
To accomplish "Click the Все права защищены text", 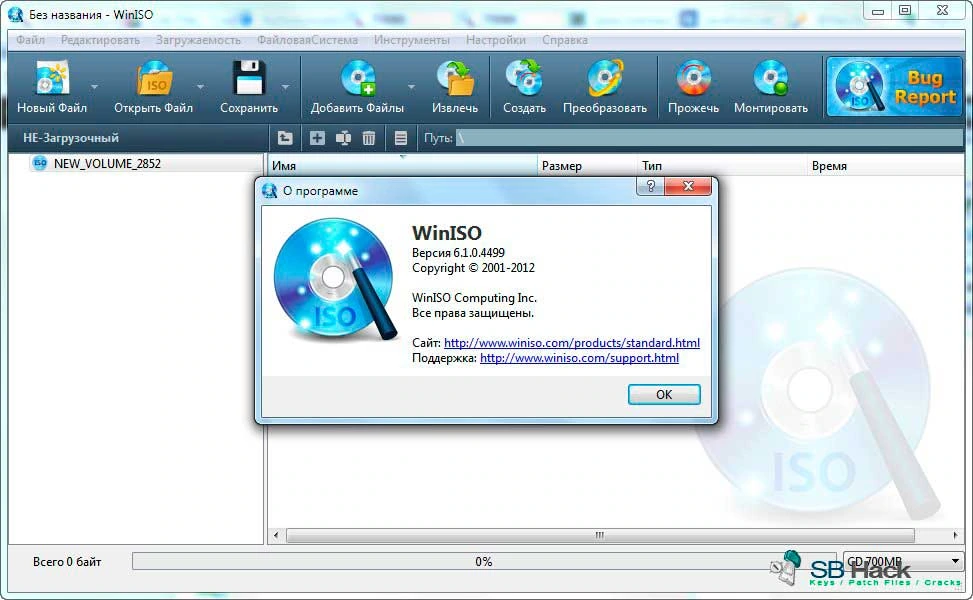I will tap(473, 313).
